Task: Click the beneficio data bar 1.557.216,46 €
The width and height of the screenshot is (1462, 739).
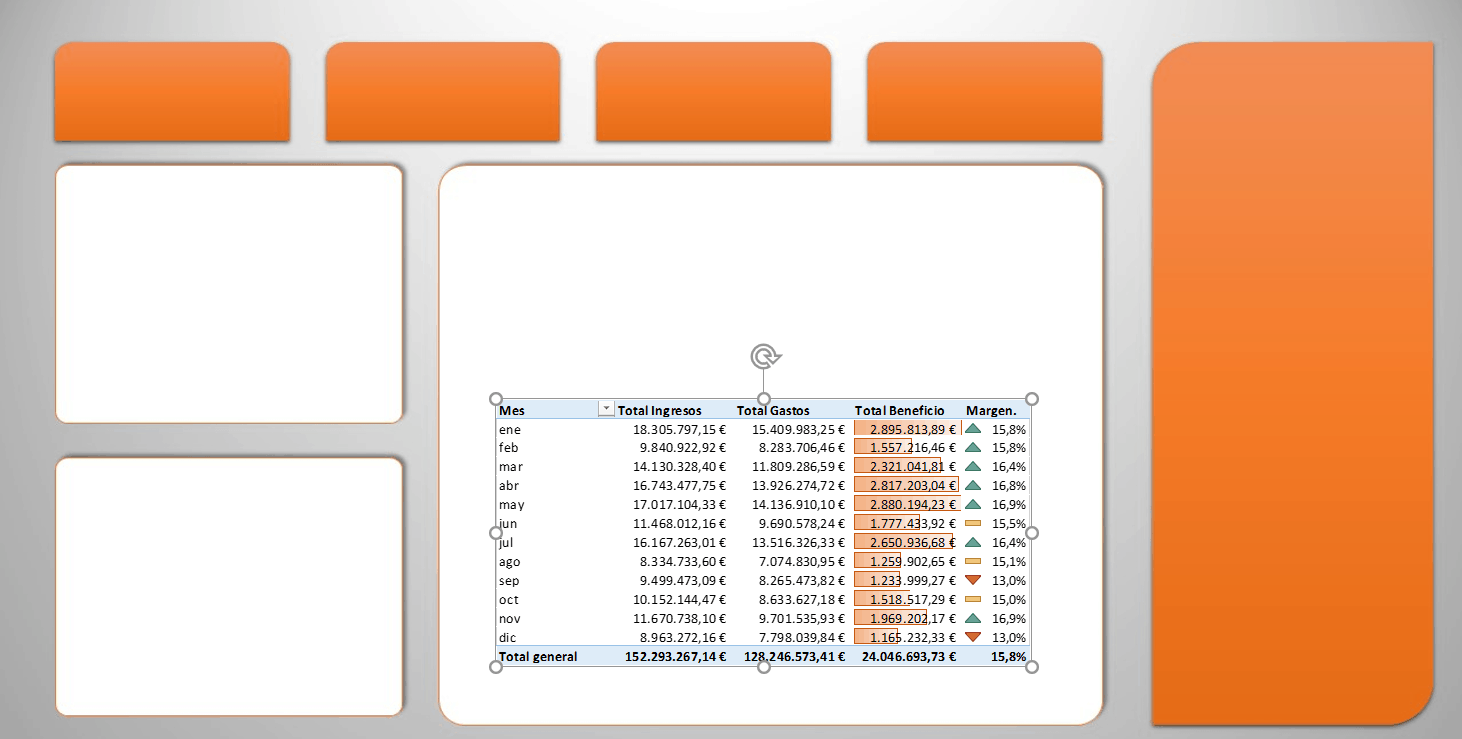Action: coord(882,447)
